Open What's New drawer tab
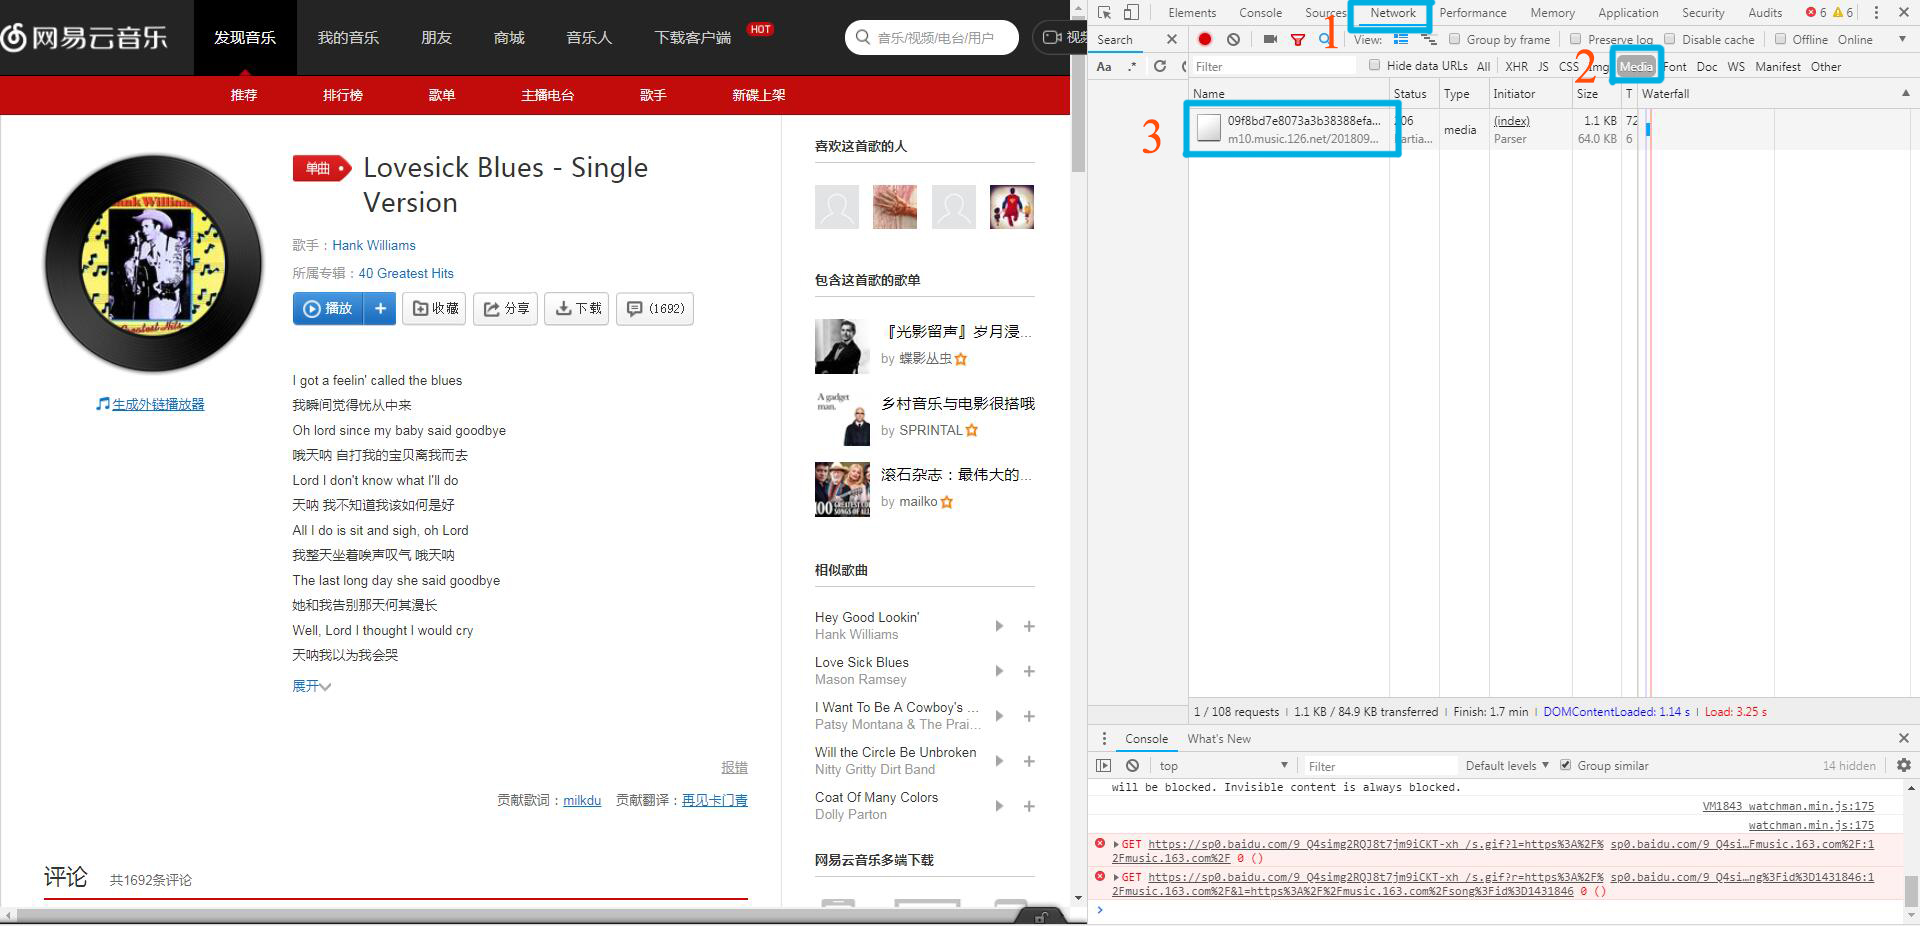The image size is (1920, 926). tap(1219, 739)
